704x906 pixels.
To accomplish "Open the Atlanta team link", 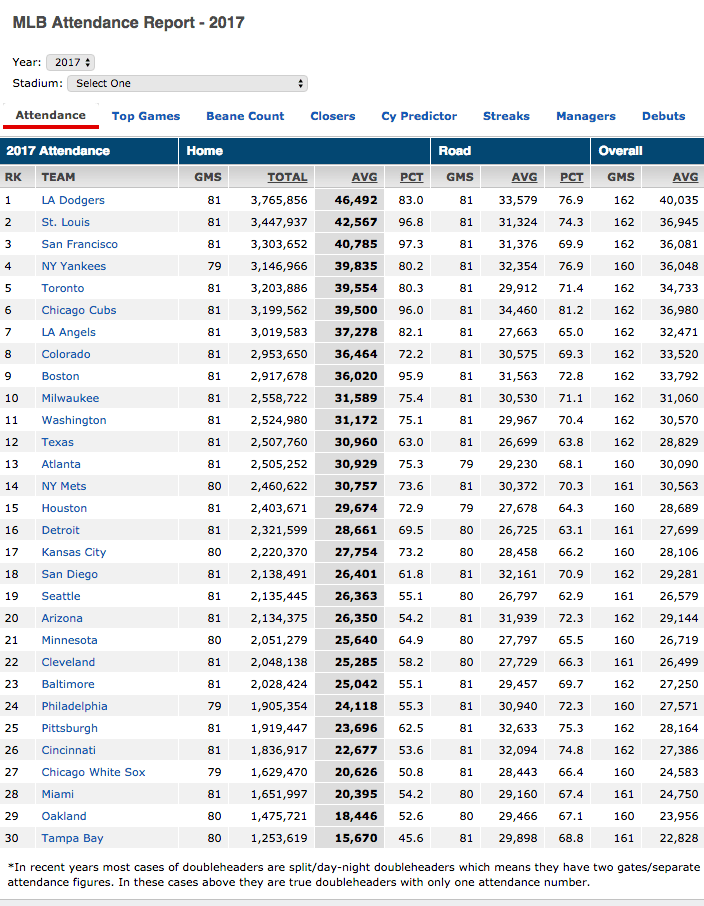I will pyautogui.click(x=61, y=464).
